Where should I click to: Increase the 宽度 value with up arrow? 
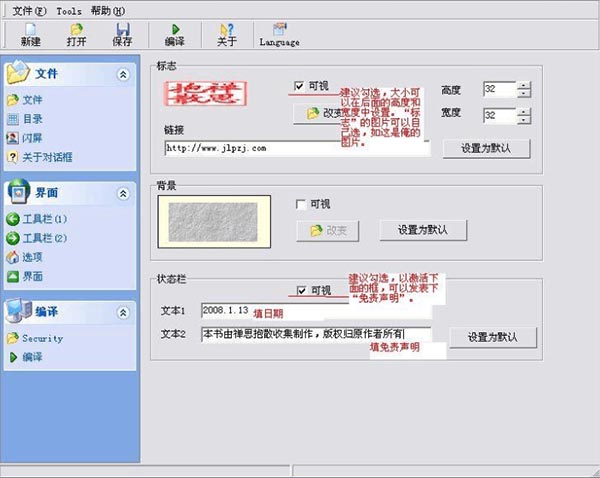tap(524, 112)
